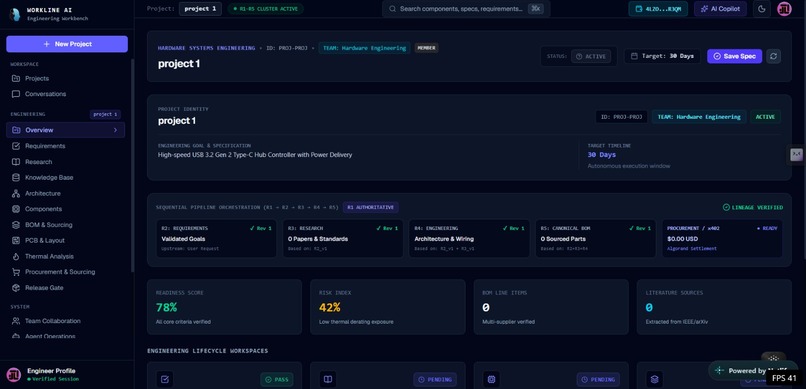Click the PCB & Layout icon
The image size is (806, 389).
pyautogui.click(x=16, y=240)
